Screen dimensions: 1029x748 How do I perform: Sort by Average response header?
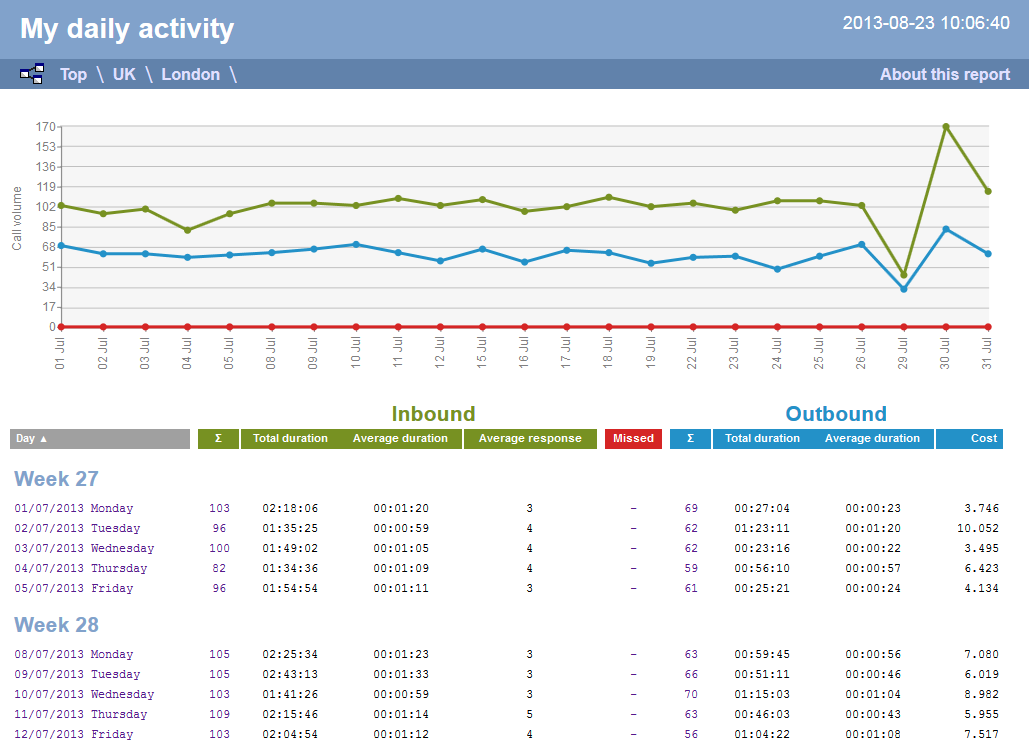click(530, 438)
